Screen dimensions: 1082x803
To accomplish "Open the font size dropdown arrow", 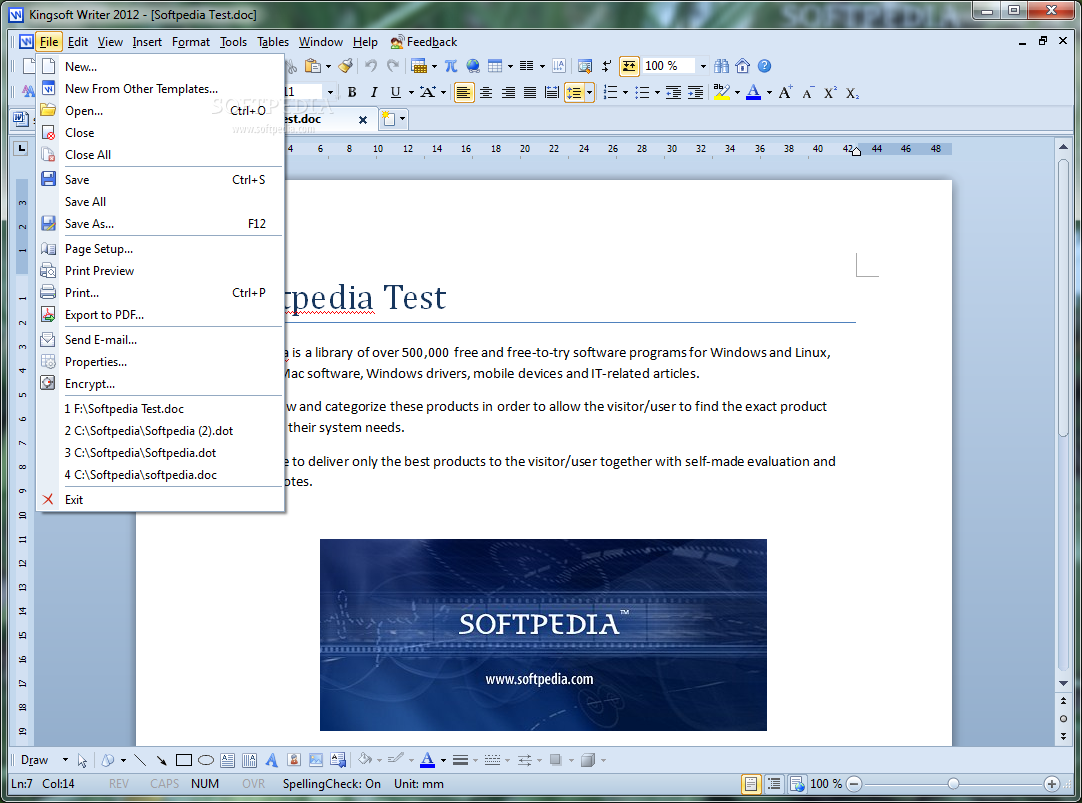I will click(x=331, y=92).
